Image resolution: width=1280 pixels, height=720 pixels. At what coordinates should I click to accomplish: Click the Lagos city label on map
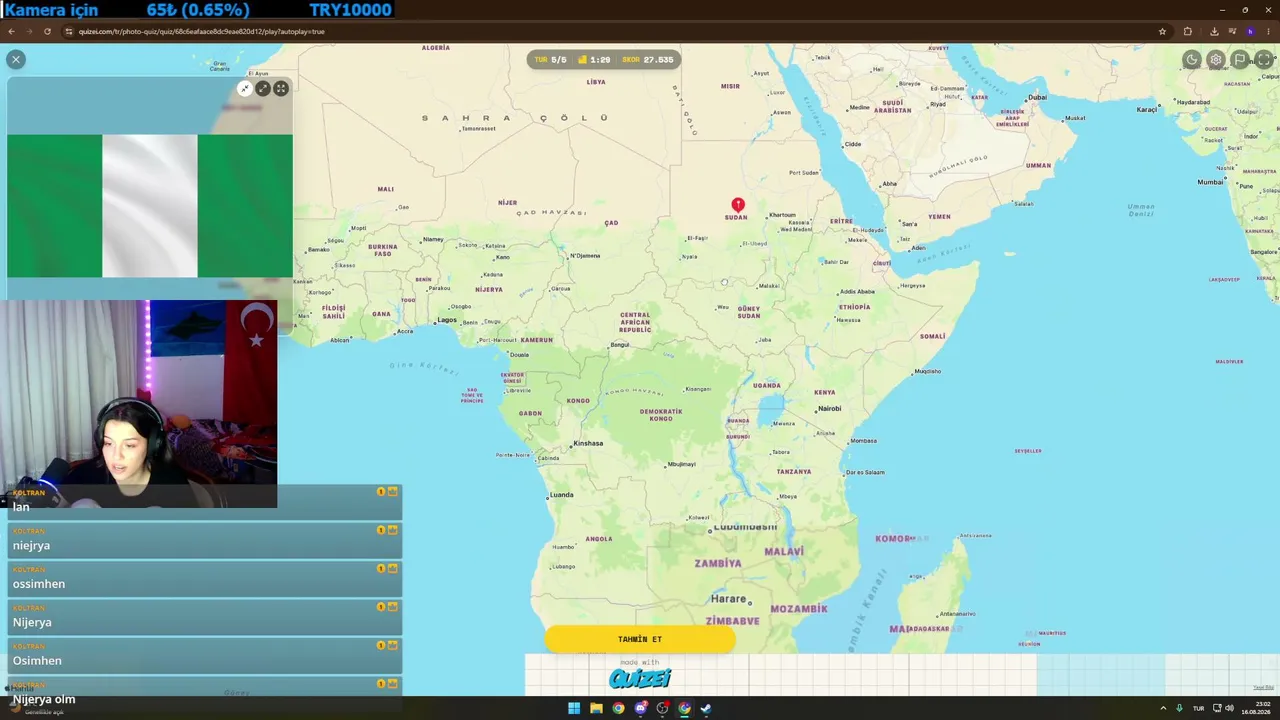(x=446, y=320)
